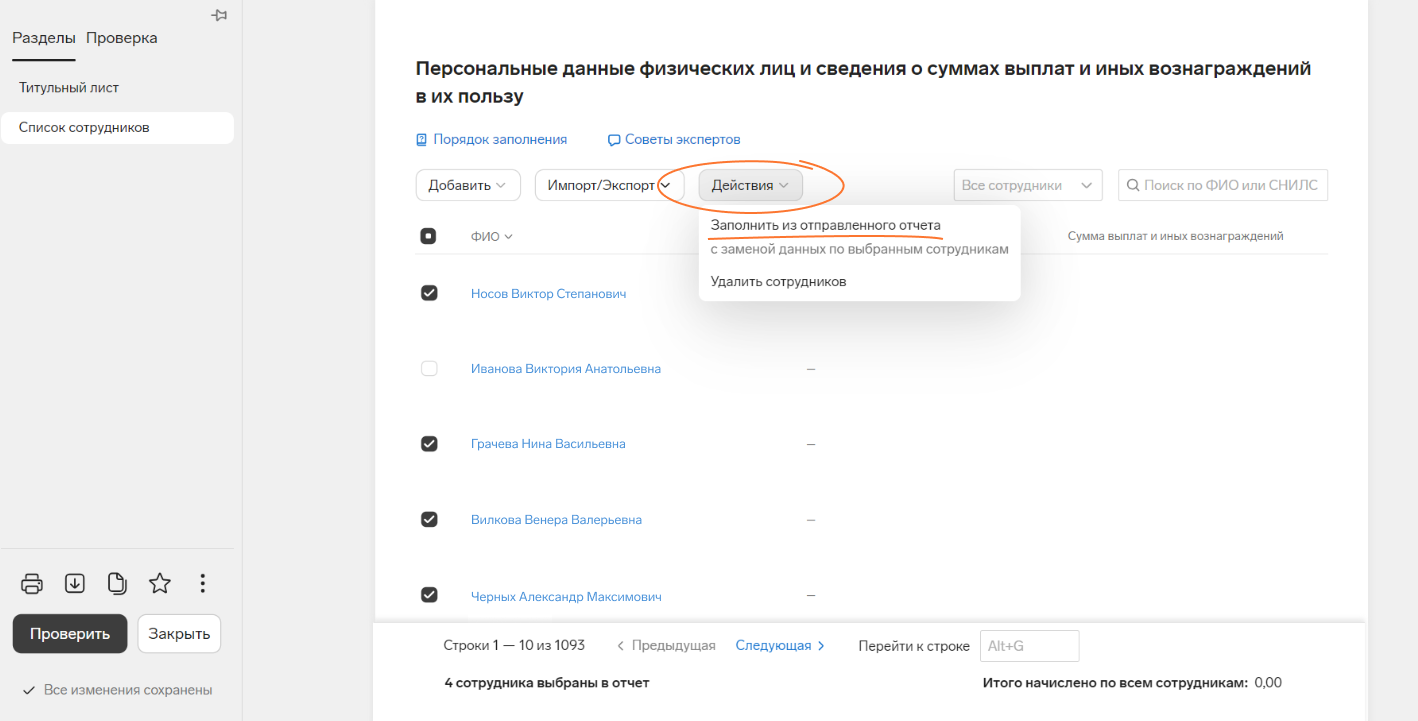Click the search magnifier icon
The height and width of the screenshot is (721, 1418).
tap(1134, 185)
